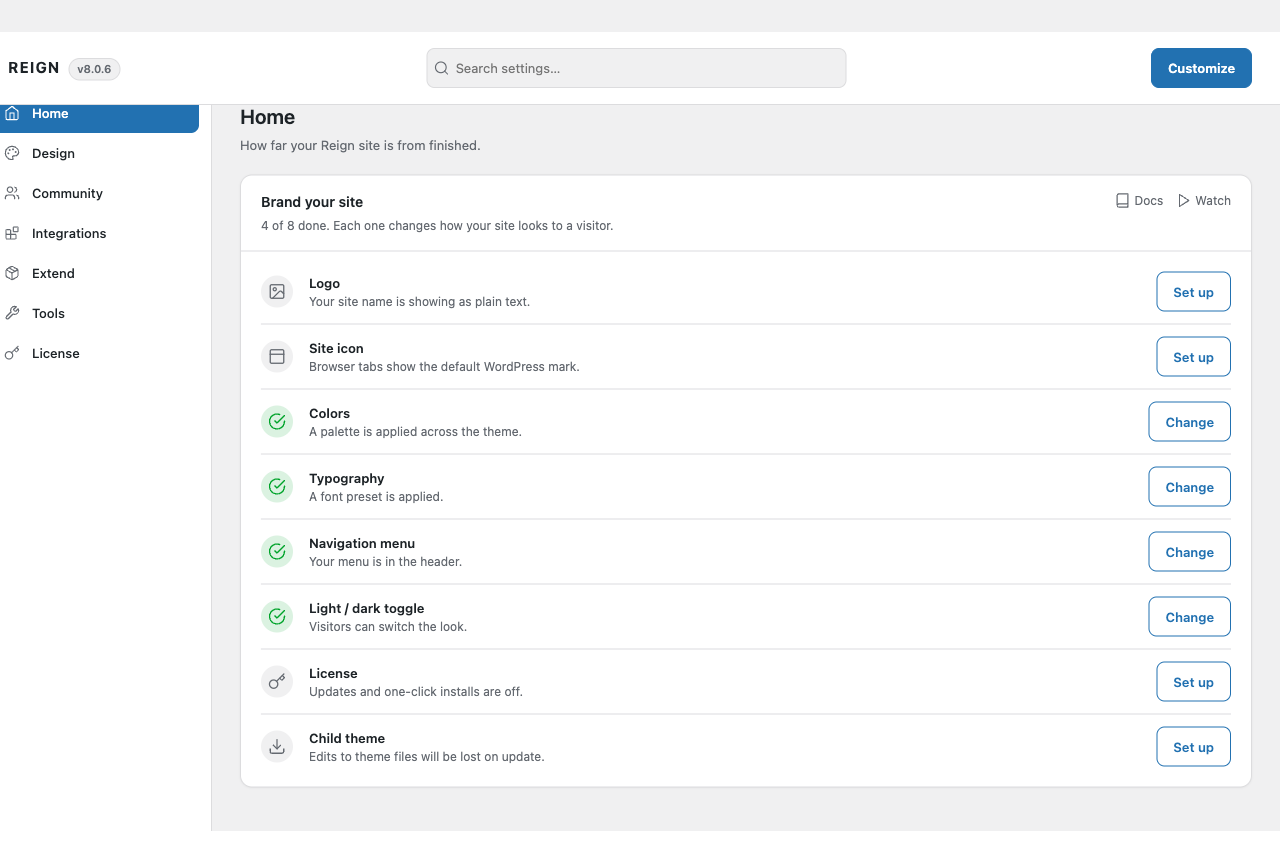Click the 'Colors' row title
The image size is (1280, 848).
(329, 413)
